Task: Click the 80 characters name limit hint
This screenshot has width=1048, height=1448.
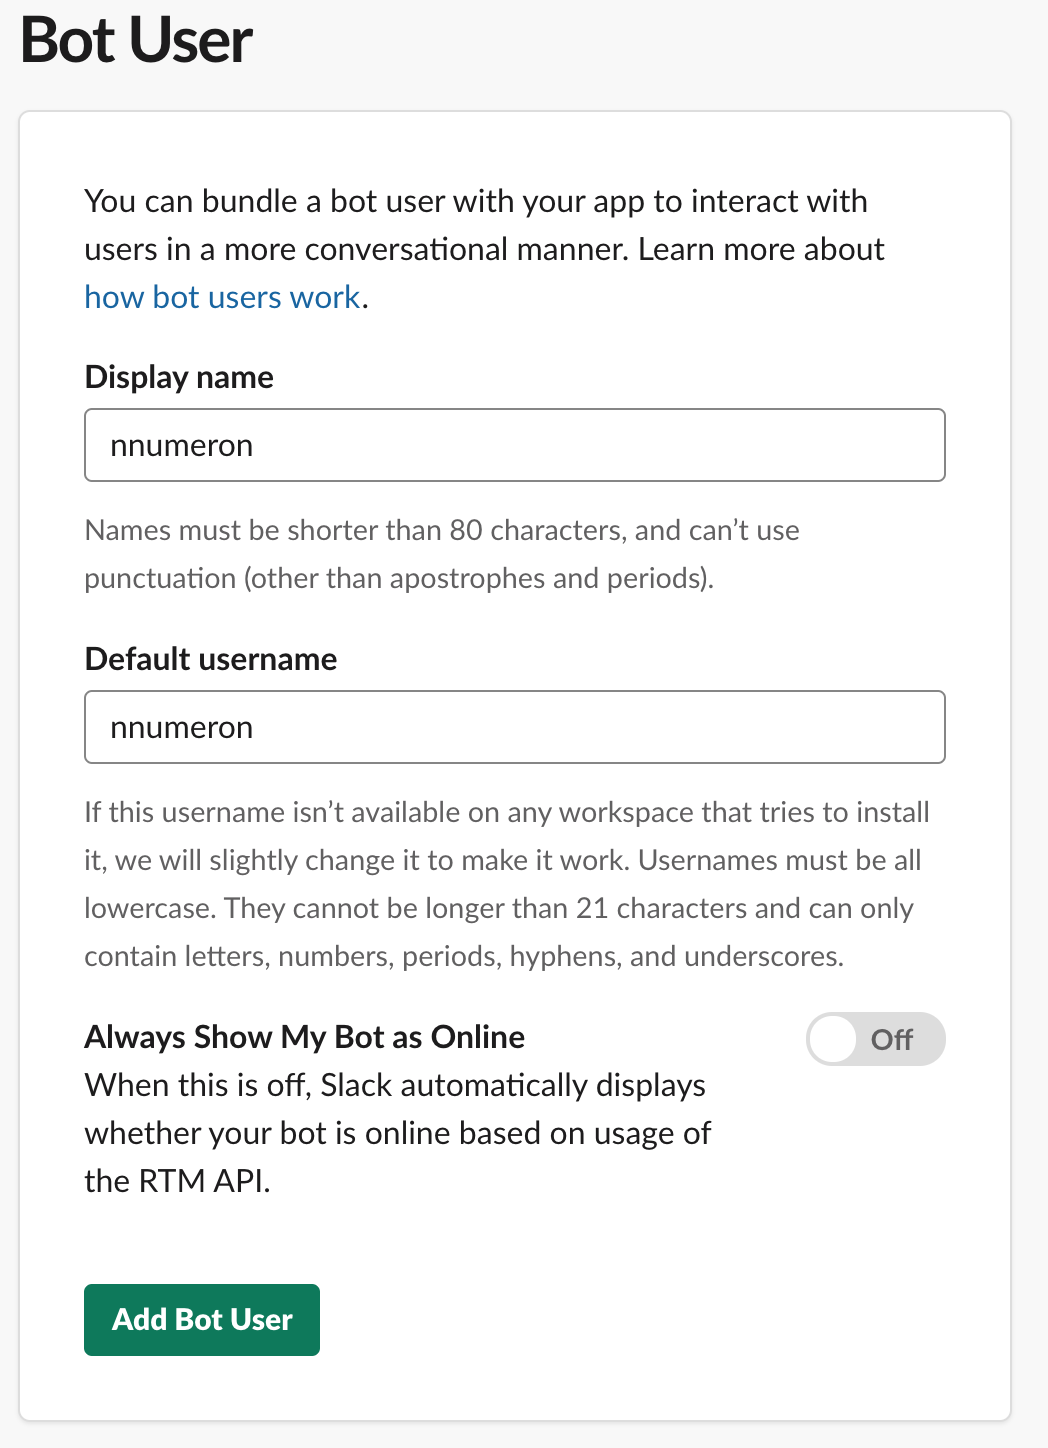Action: (442, 554)
